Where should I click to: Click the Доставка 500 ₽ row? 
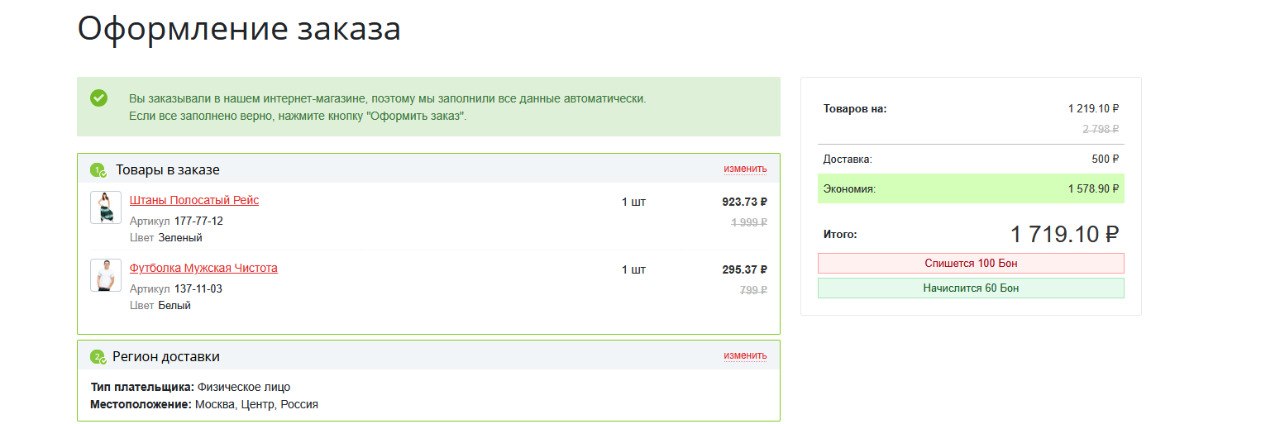click(x=971, y=159)
